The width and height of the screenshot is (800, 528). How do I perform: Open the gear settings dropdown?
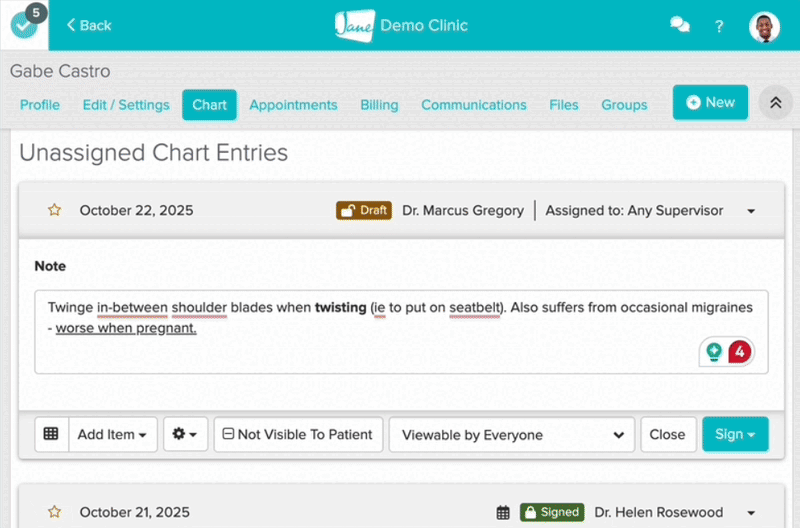click(185, 435)
